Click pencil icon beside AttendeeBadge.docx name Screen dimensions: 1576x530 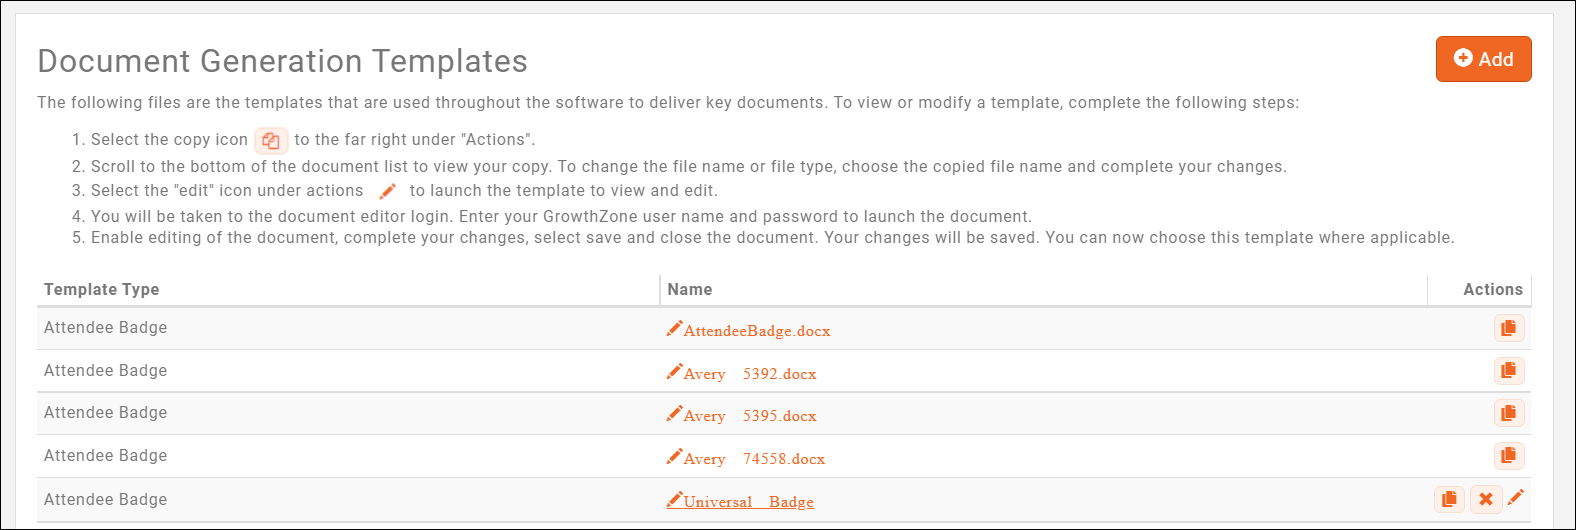click(675, 328)
